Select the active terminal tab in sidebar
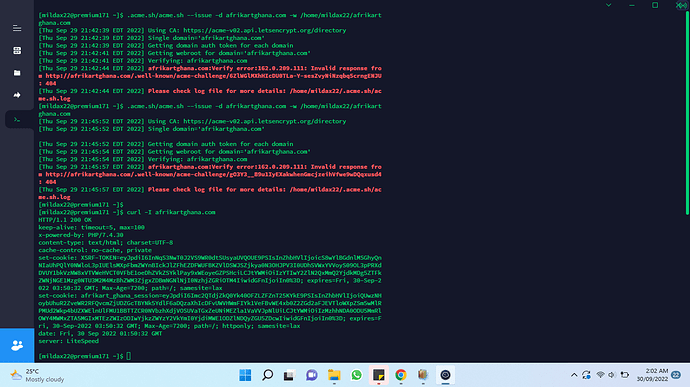Screen dimensions: 690x387 point(17,119)
